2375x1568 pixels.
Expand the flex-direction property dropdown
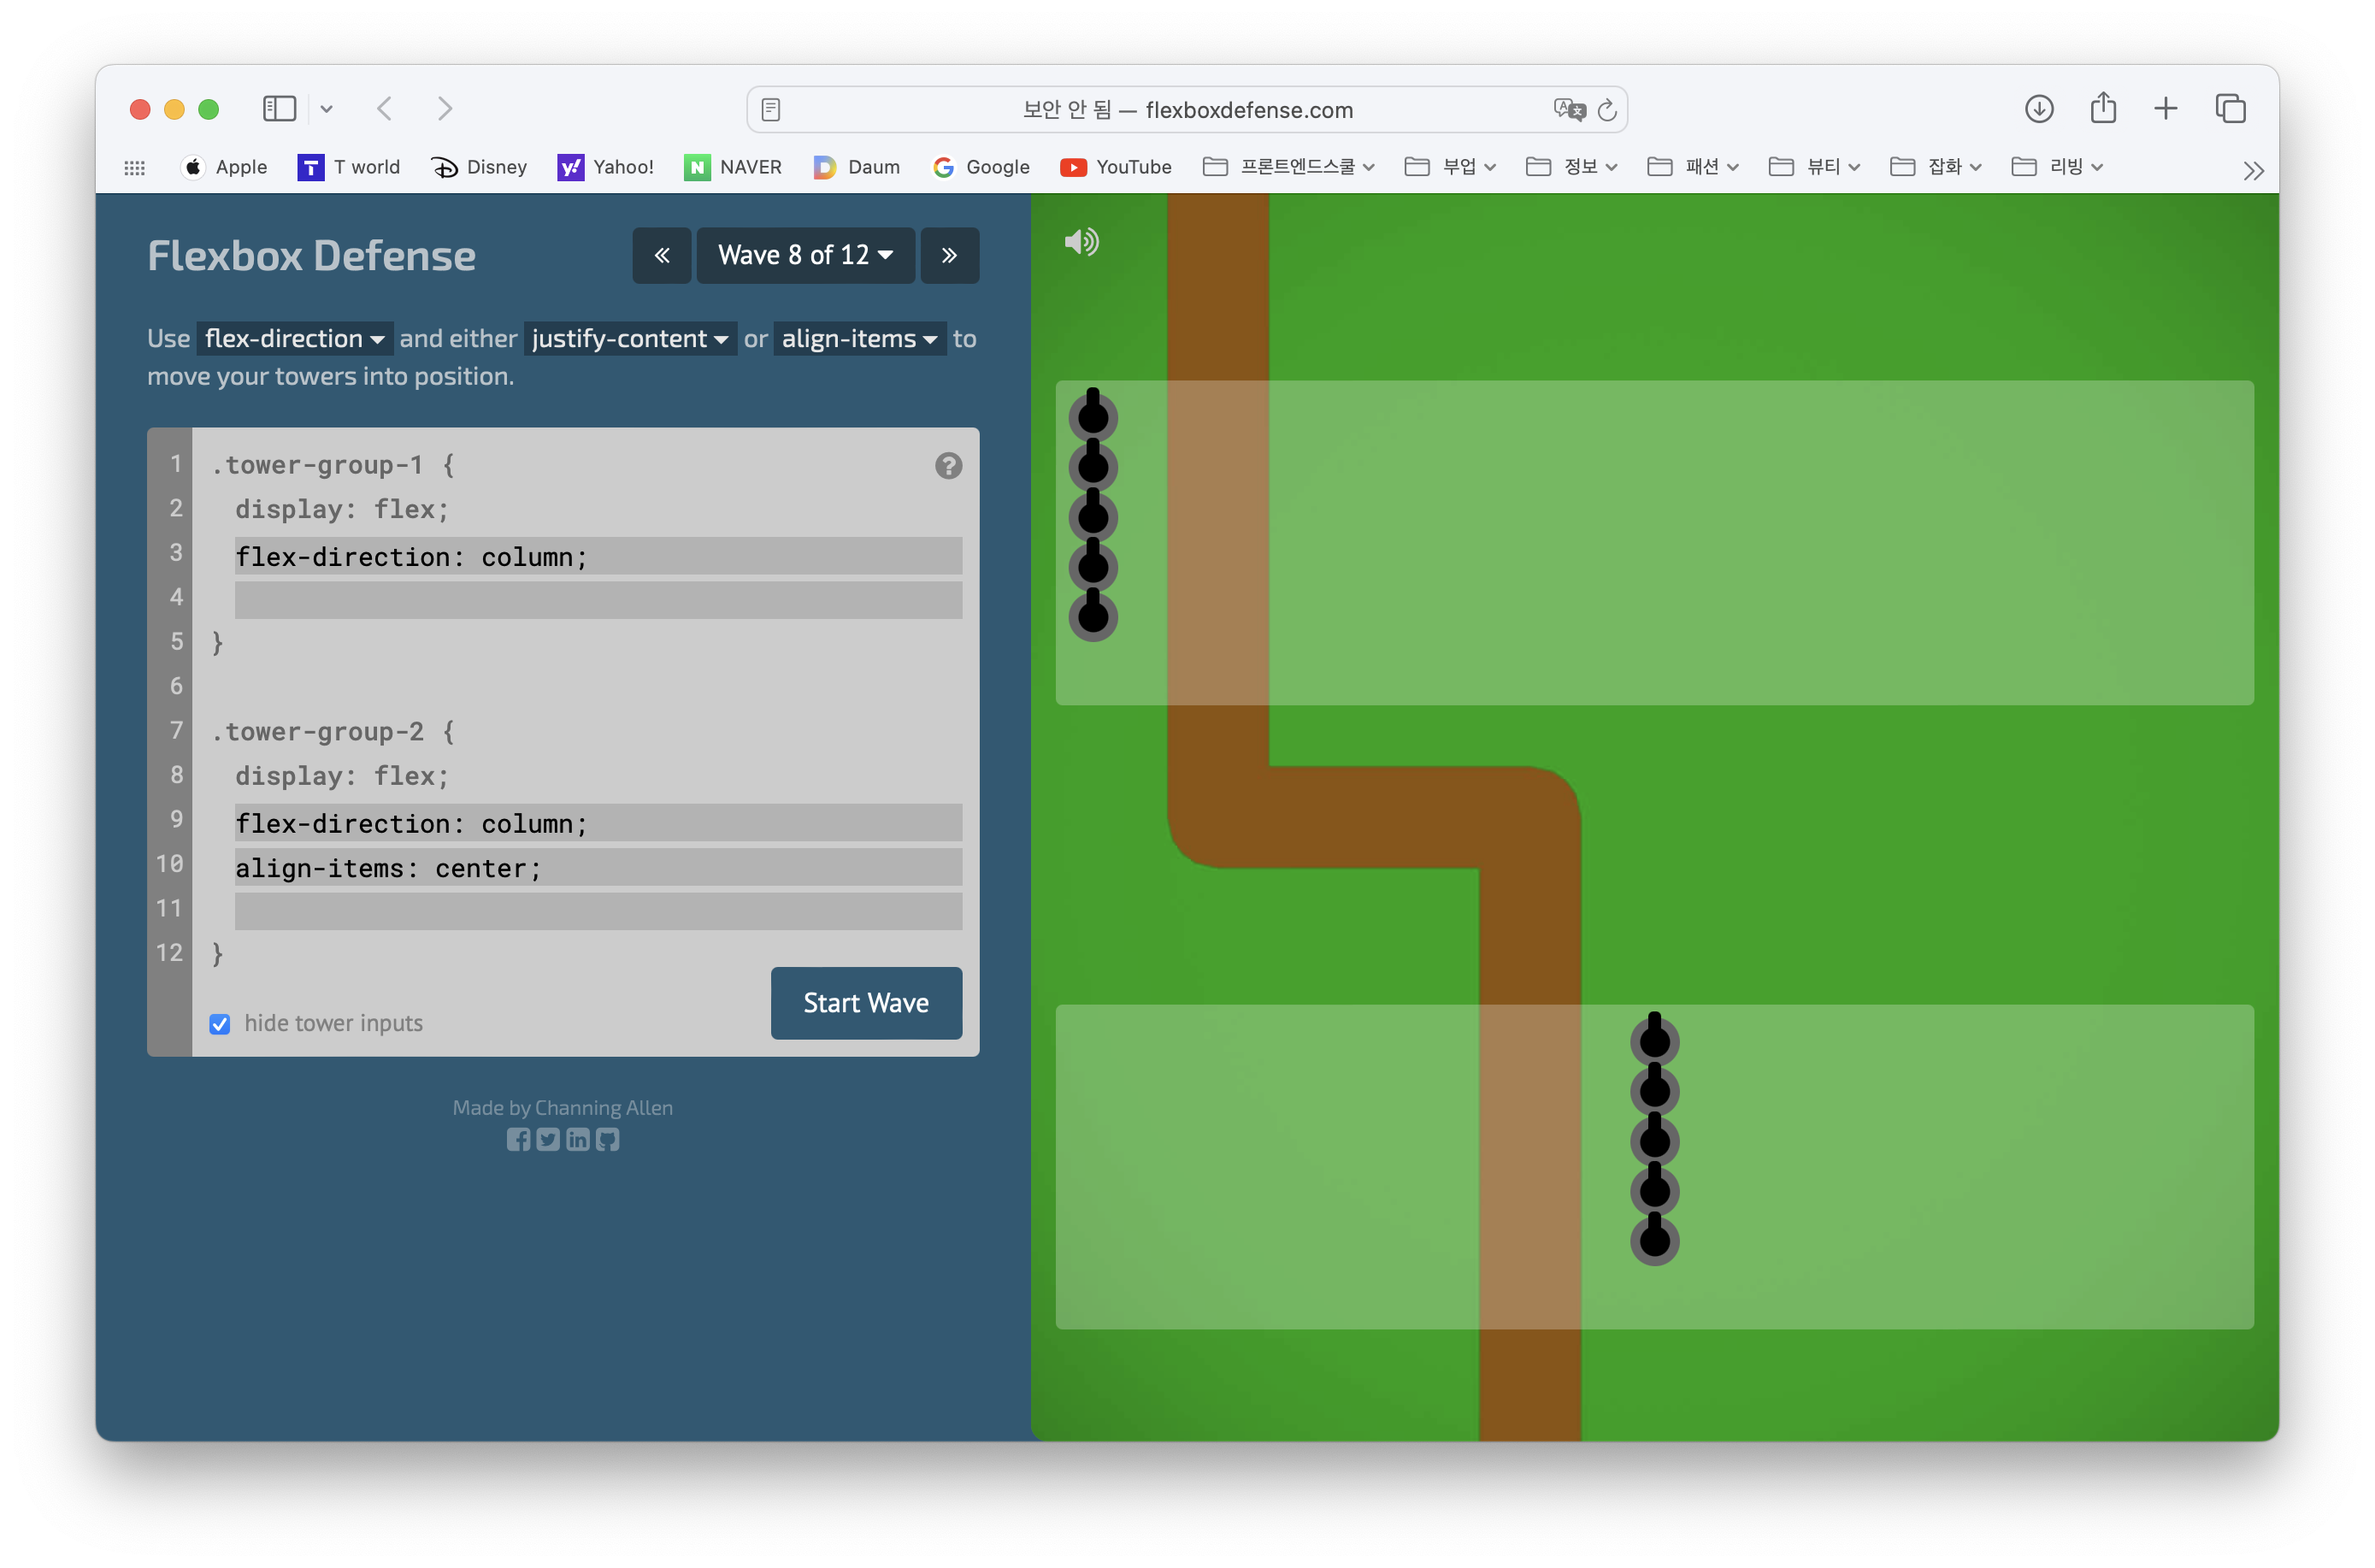(x=294, y=339)
